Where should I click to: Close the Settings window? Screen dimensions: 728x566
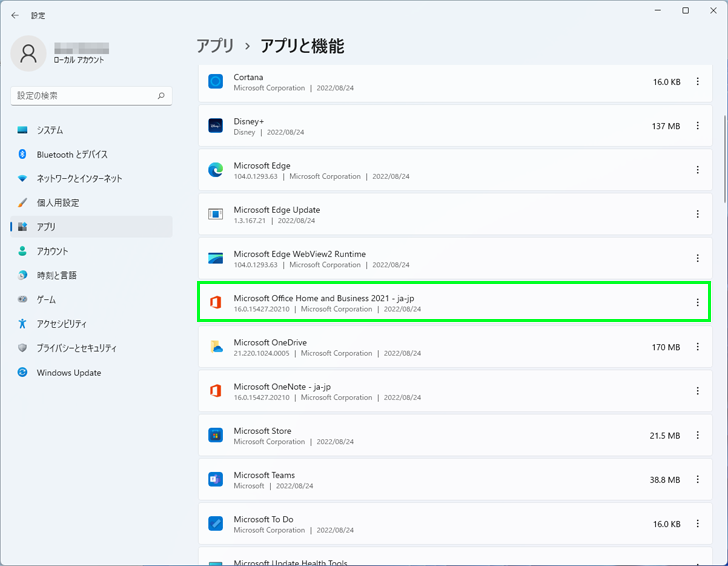pos(713,10)
